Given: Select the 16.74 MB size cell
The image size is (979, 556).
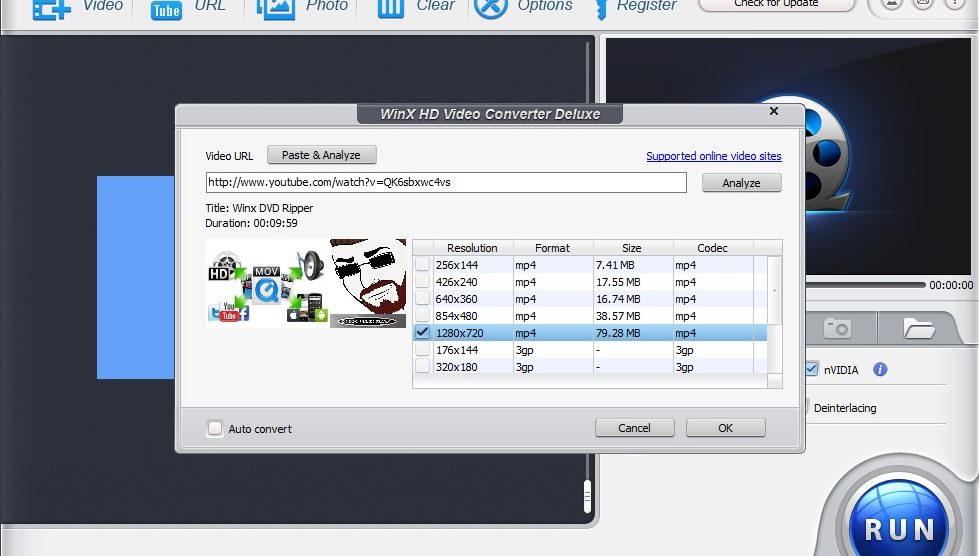Looking at the screenshot, I should (618, 298).
